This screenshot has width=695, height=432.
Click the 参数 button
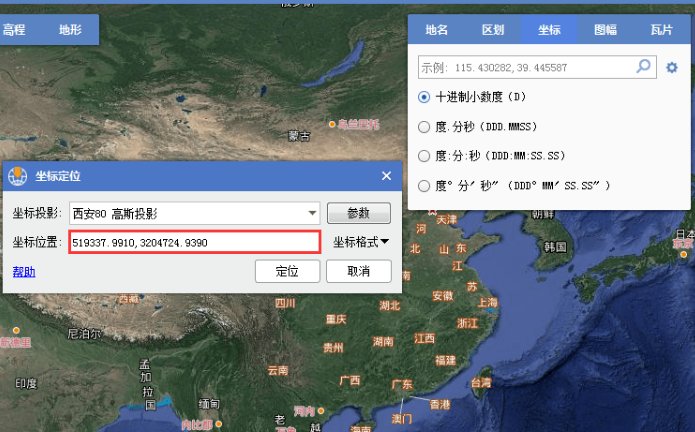tap(359, 213)
